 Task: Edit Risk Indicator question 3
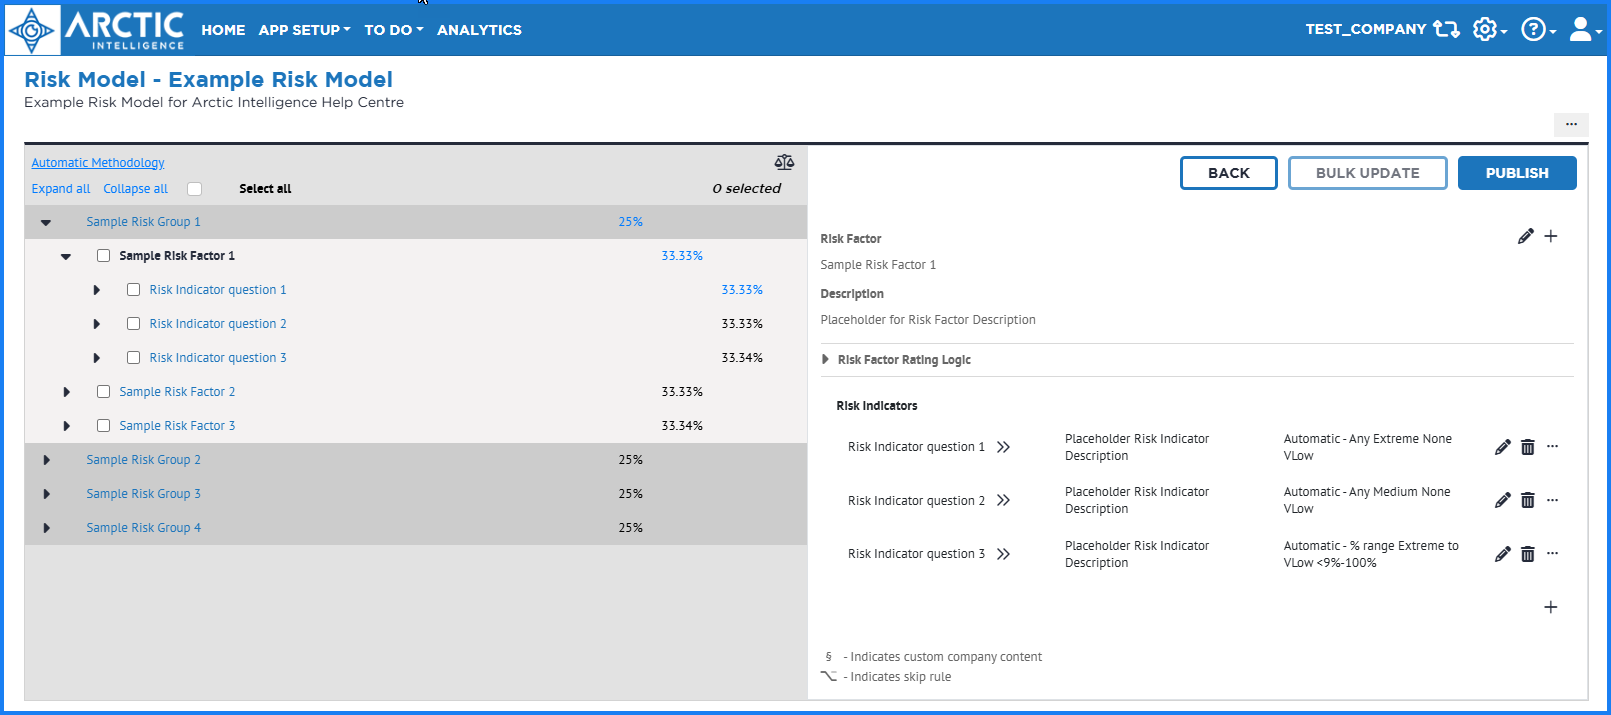[1502, 554]
